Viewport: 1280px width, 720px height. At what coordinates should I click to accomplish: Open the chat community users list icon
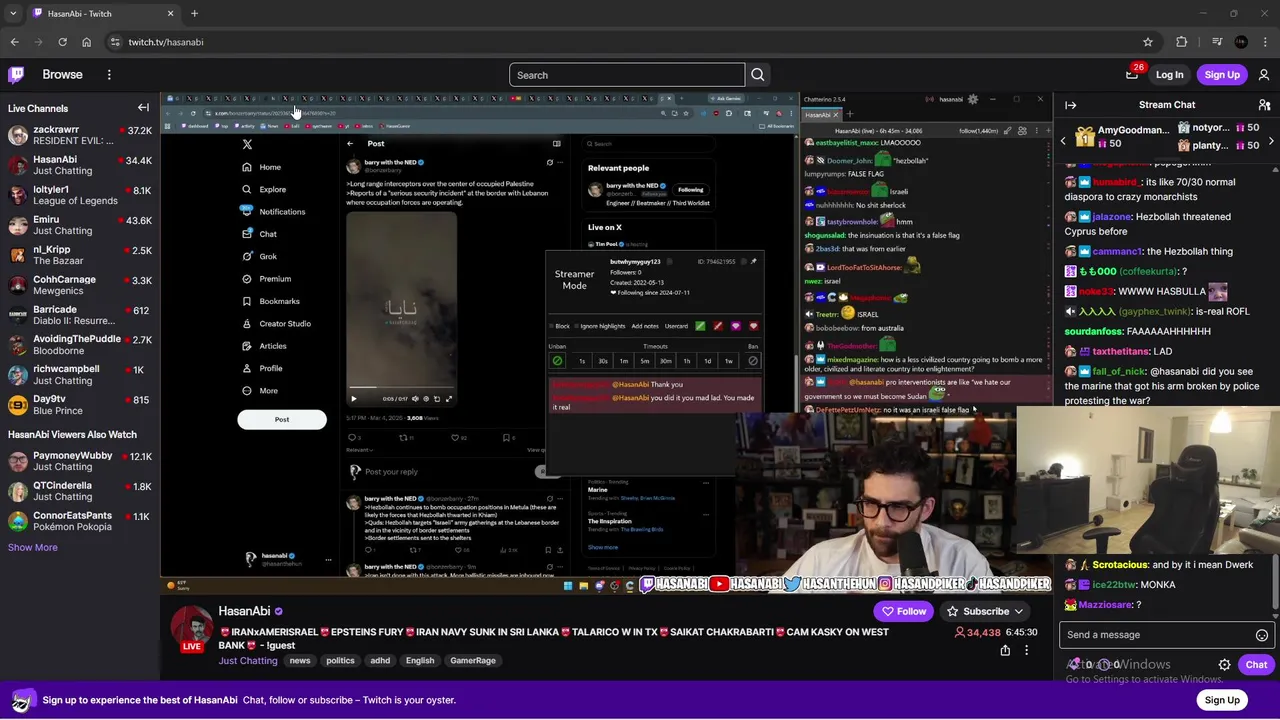[x=1264, y=105]
